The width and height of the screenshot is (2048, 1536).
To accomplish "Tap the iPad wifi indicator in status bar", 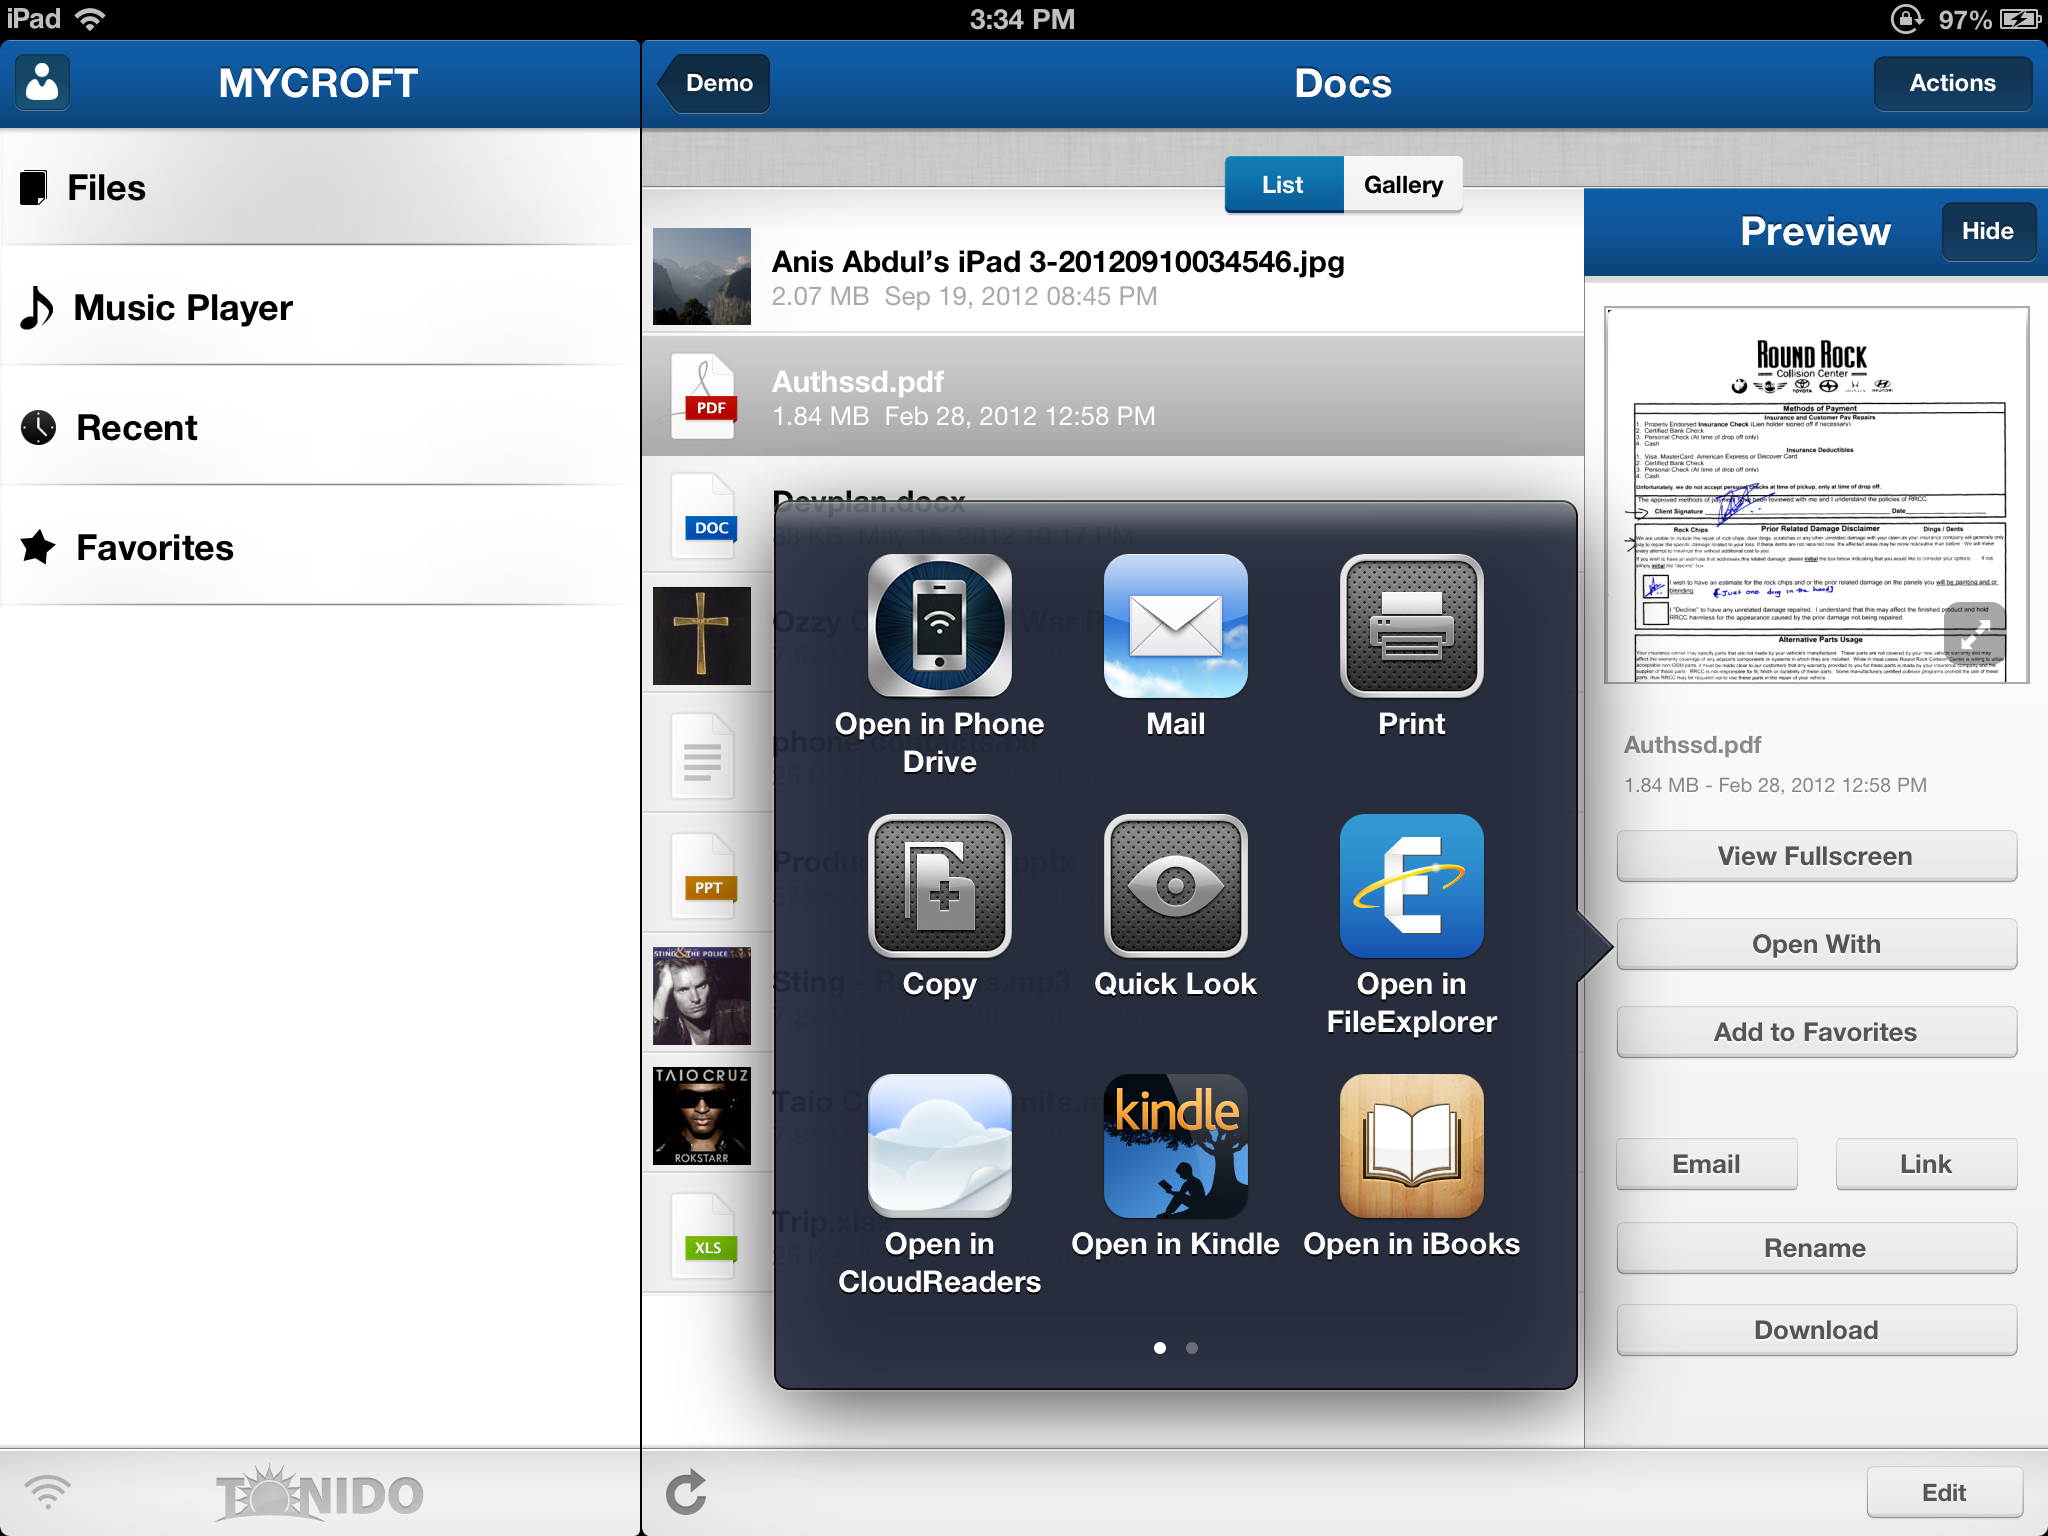I will pyautogui.click(x=91, y=19).
